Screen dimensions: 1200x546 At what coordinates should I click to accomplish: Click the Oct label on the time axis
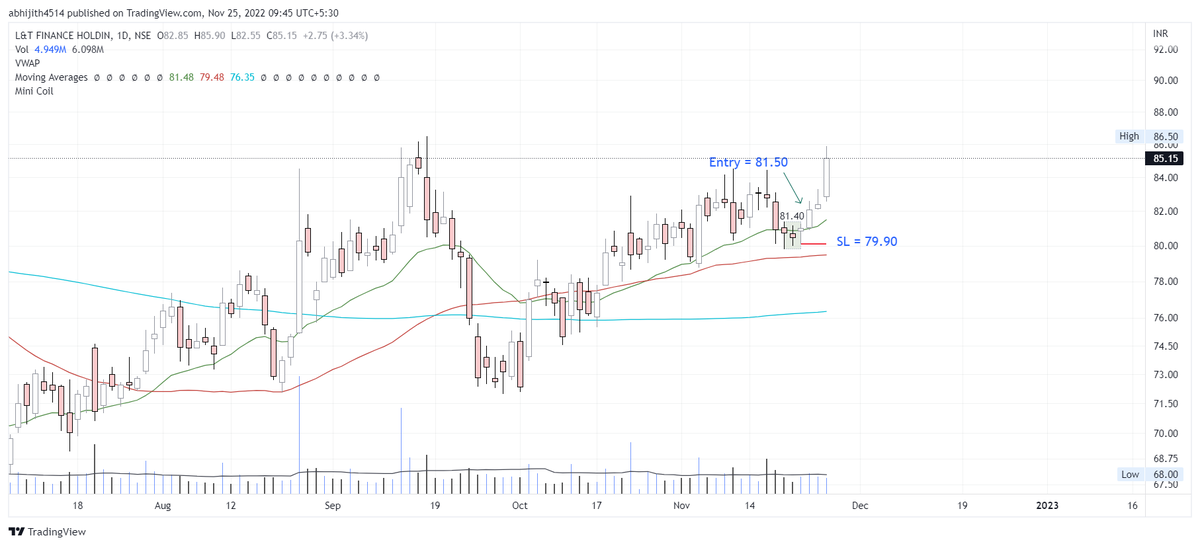click(518, 506)
